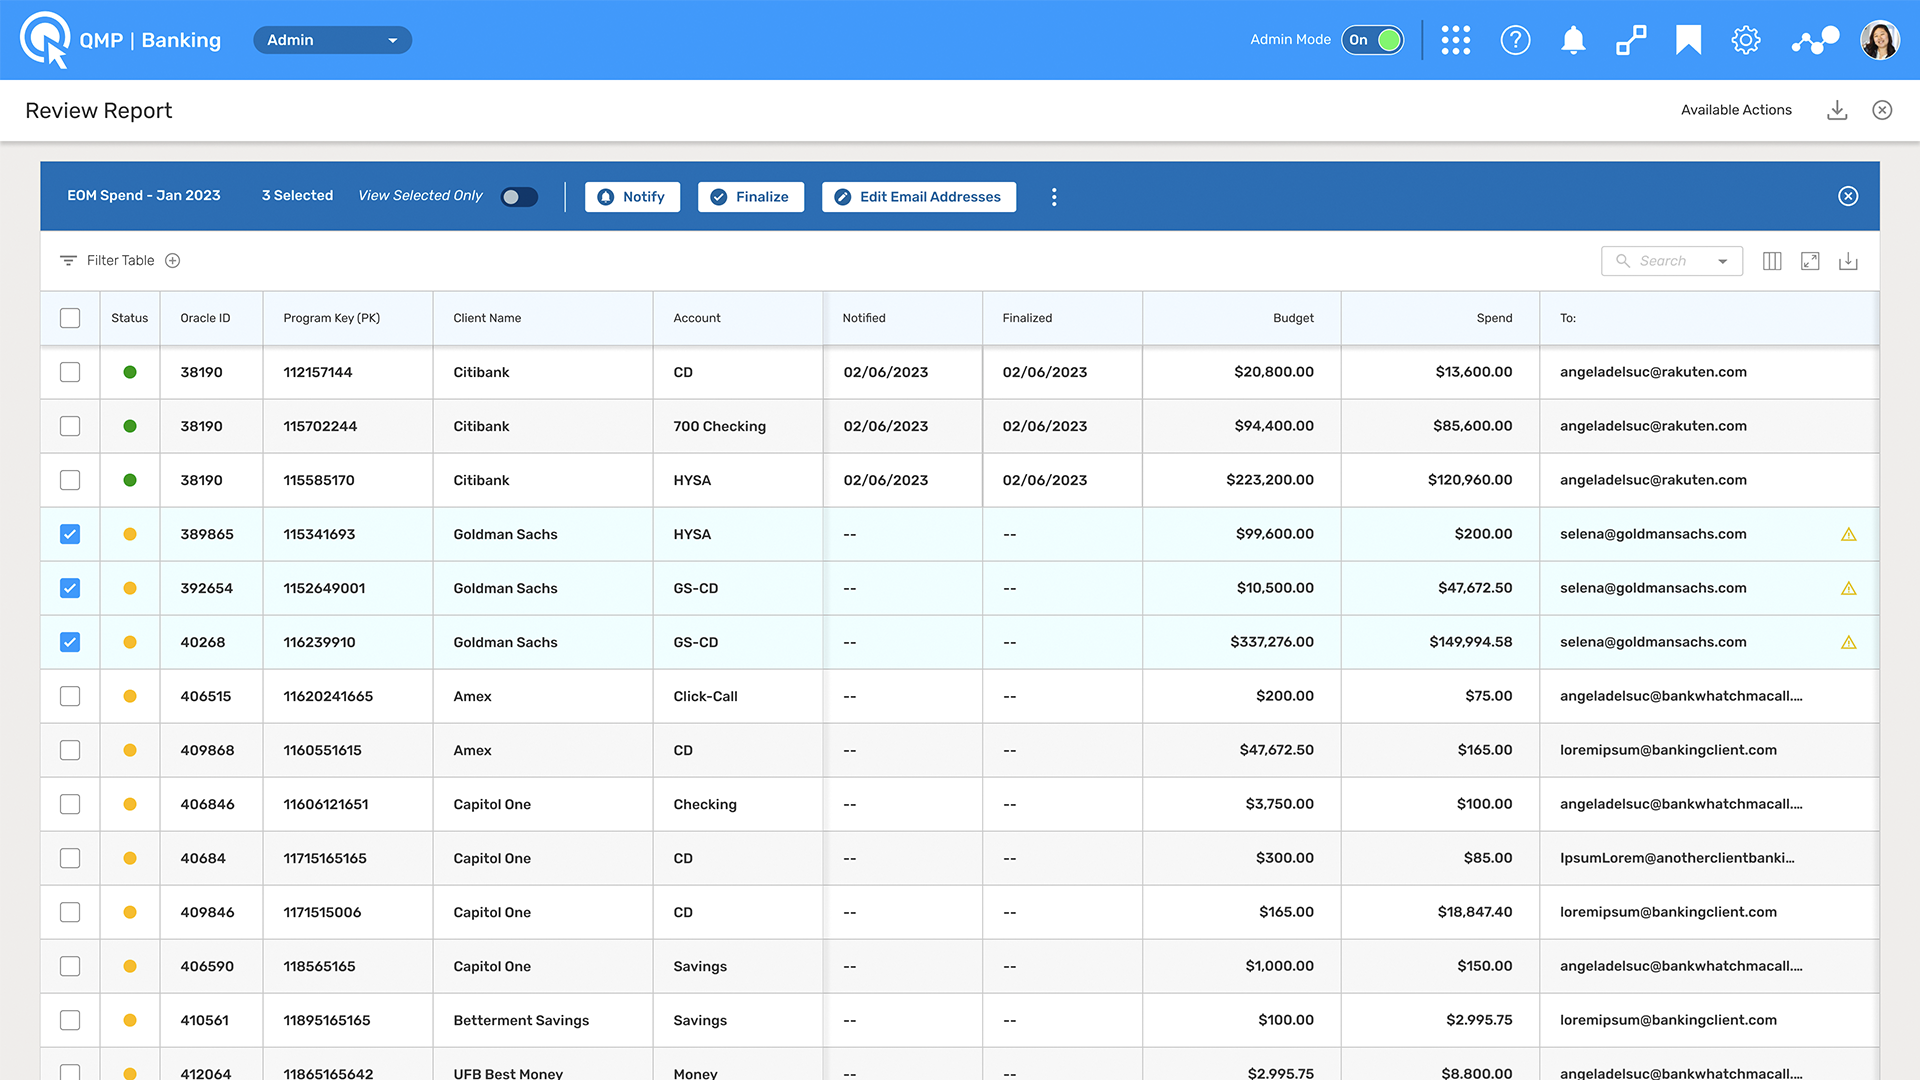Sort by Status column header
This screenshot has width=1920, height=1080.
130,318
